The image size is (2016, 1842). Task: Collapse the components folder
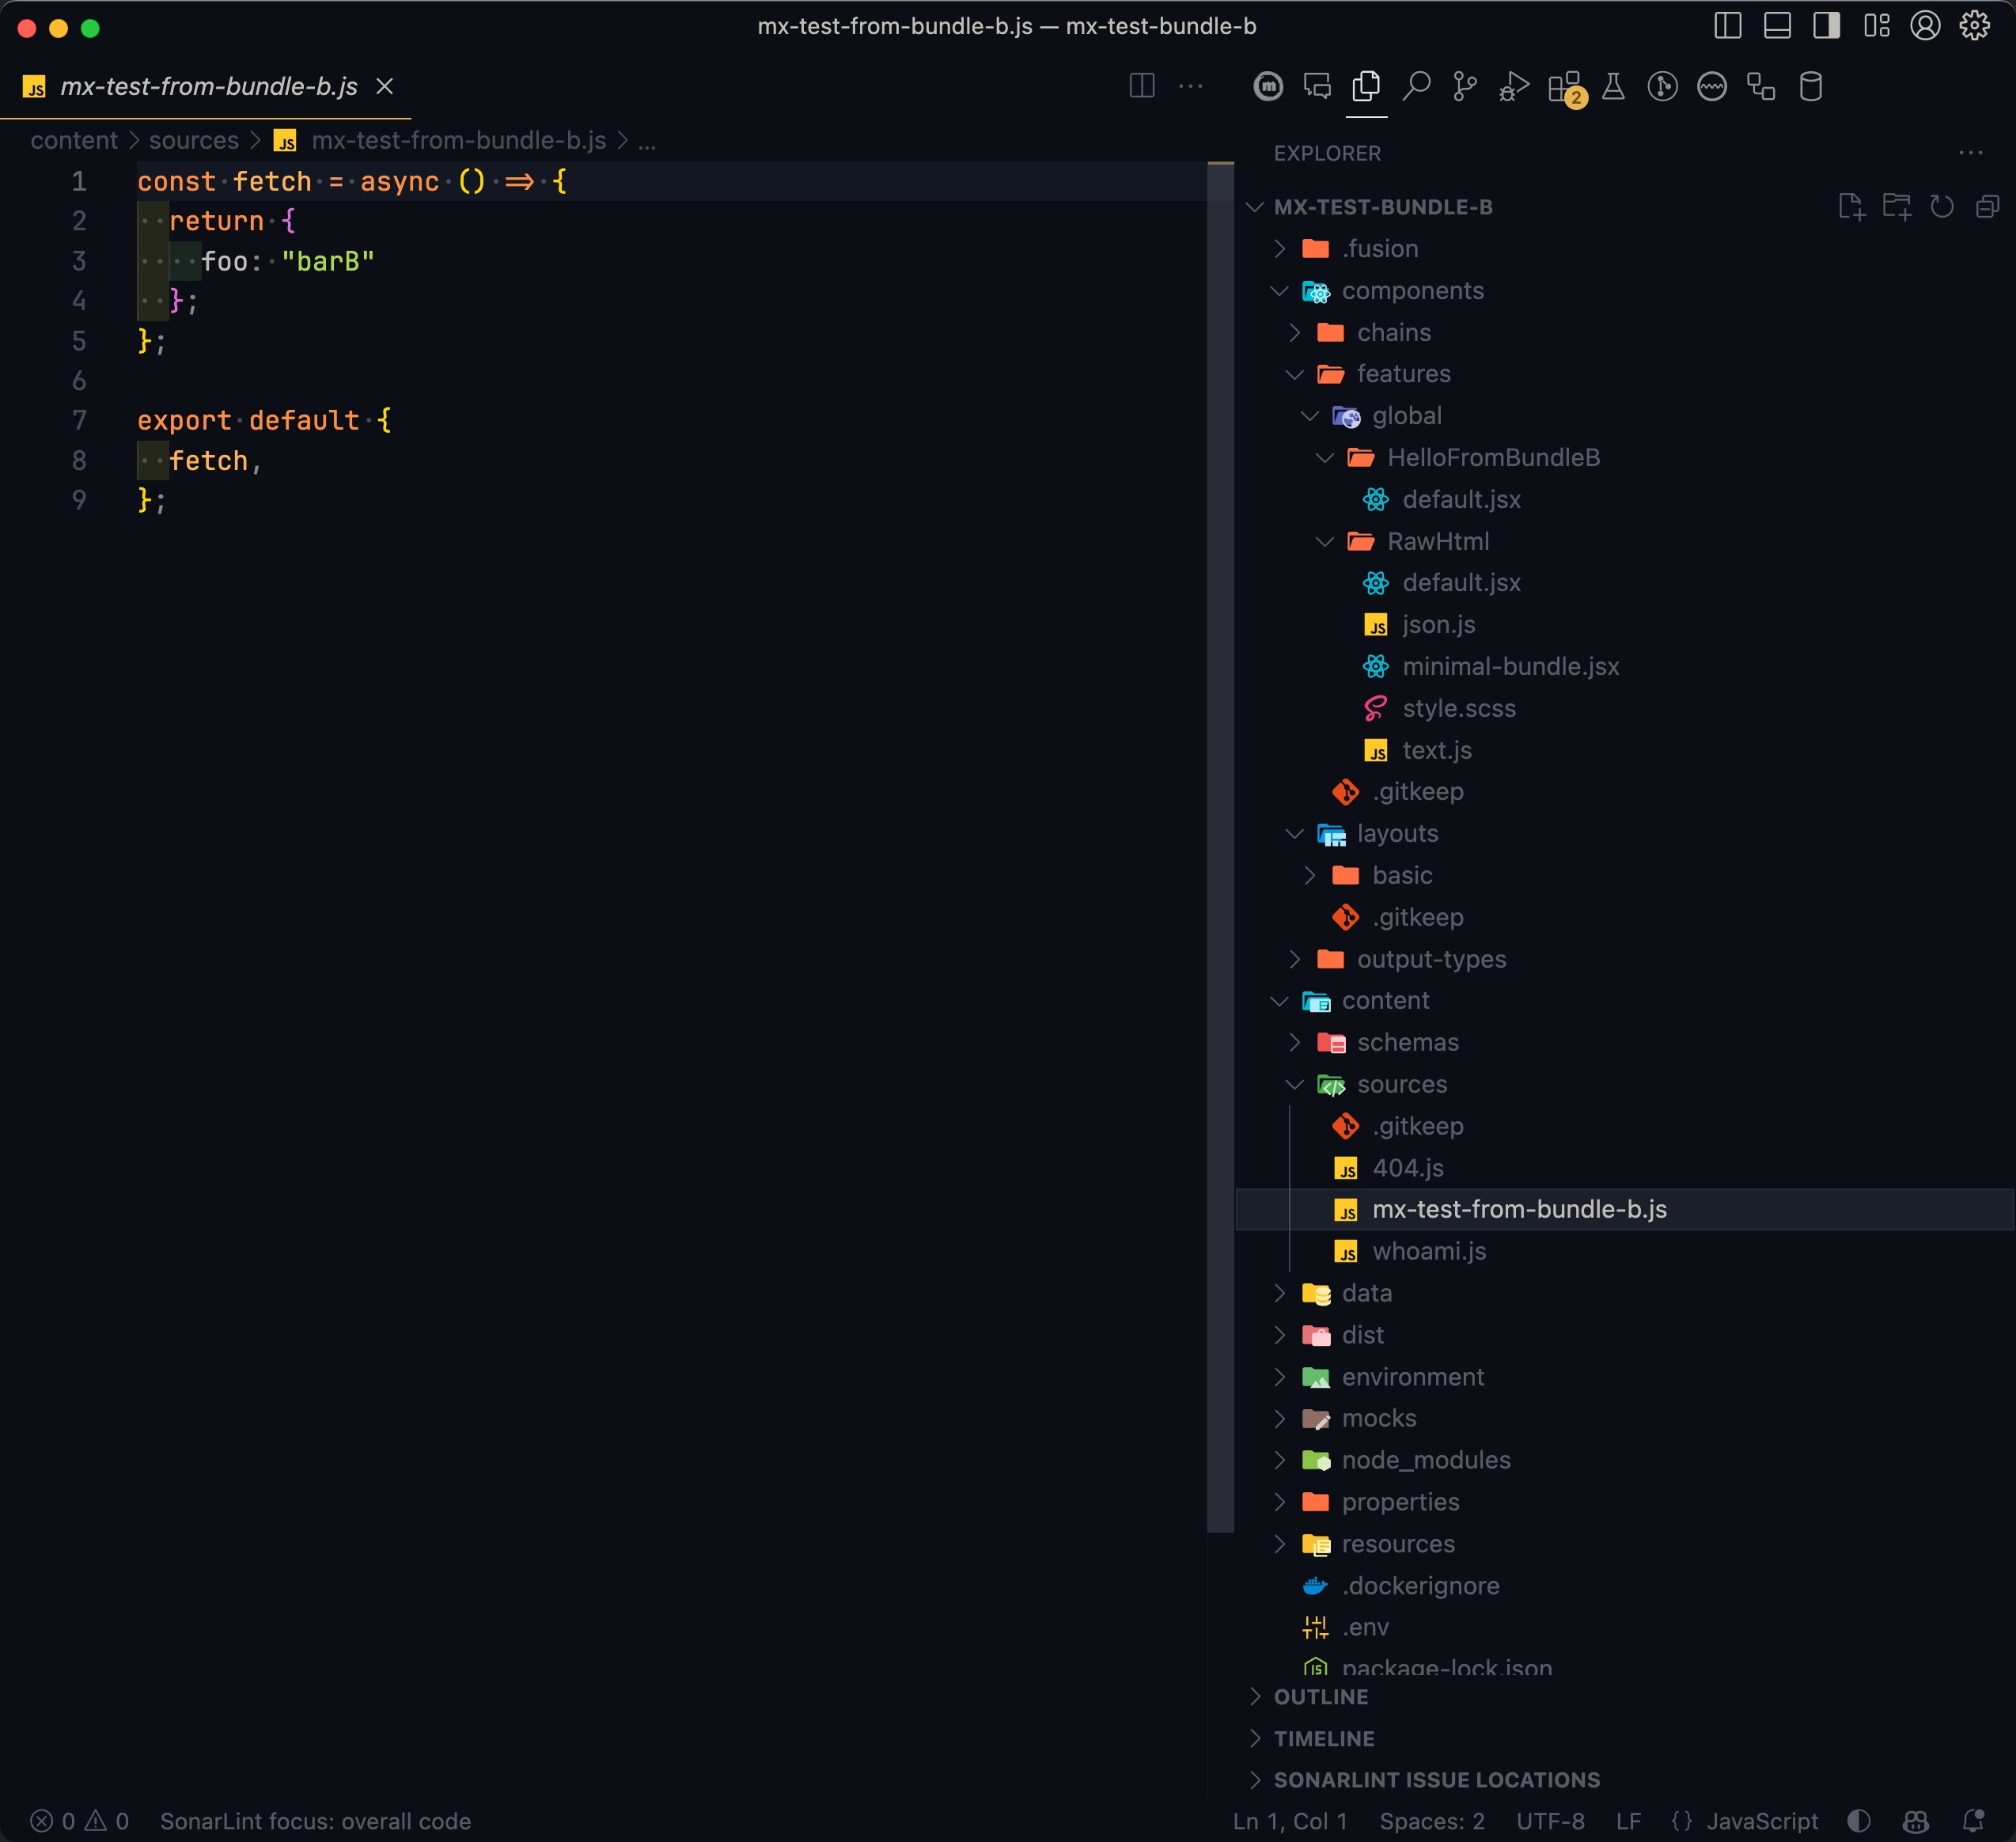click(1625, 290)
